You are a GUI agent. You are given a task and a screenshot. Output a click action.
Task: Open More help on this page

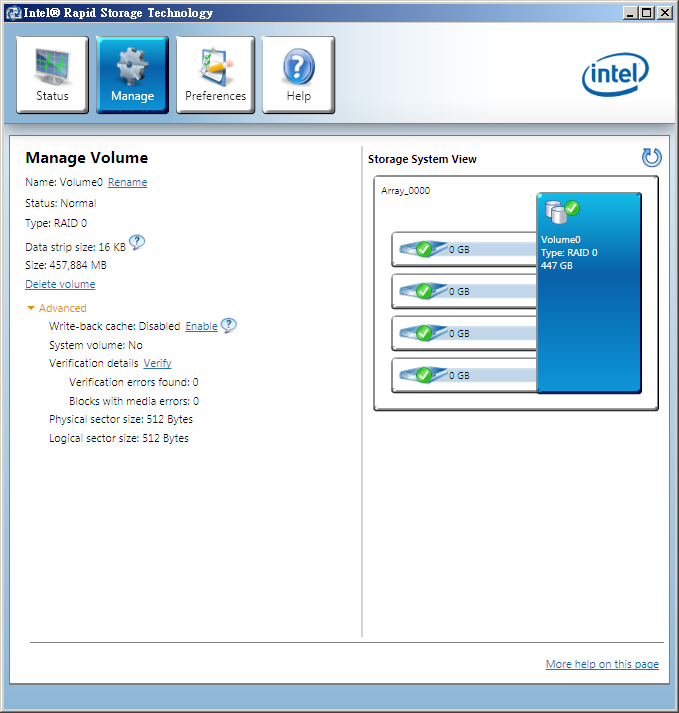602,664
